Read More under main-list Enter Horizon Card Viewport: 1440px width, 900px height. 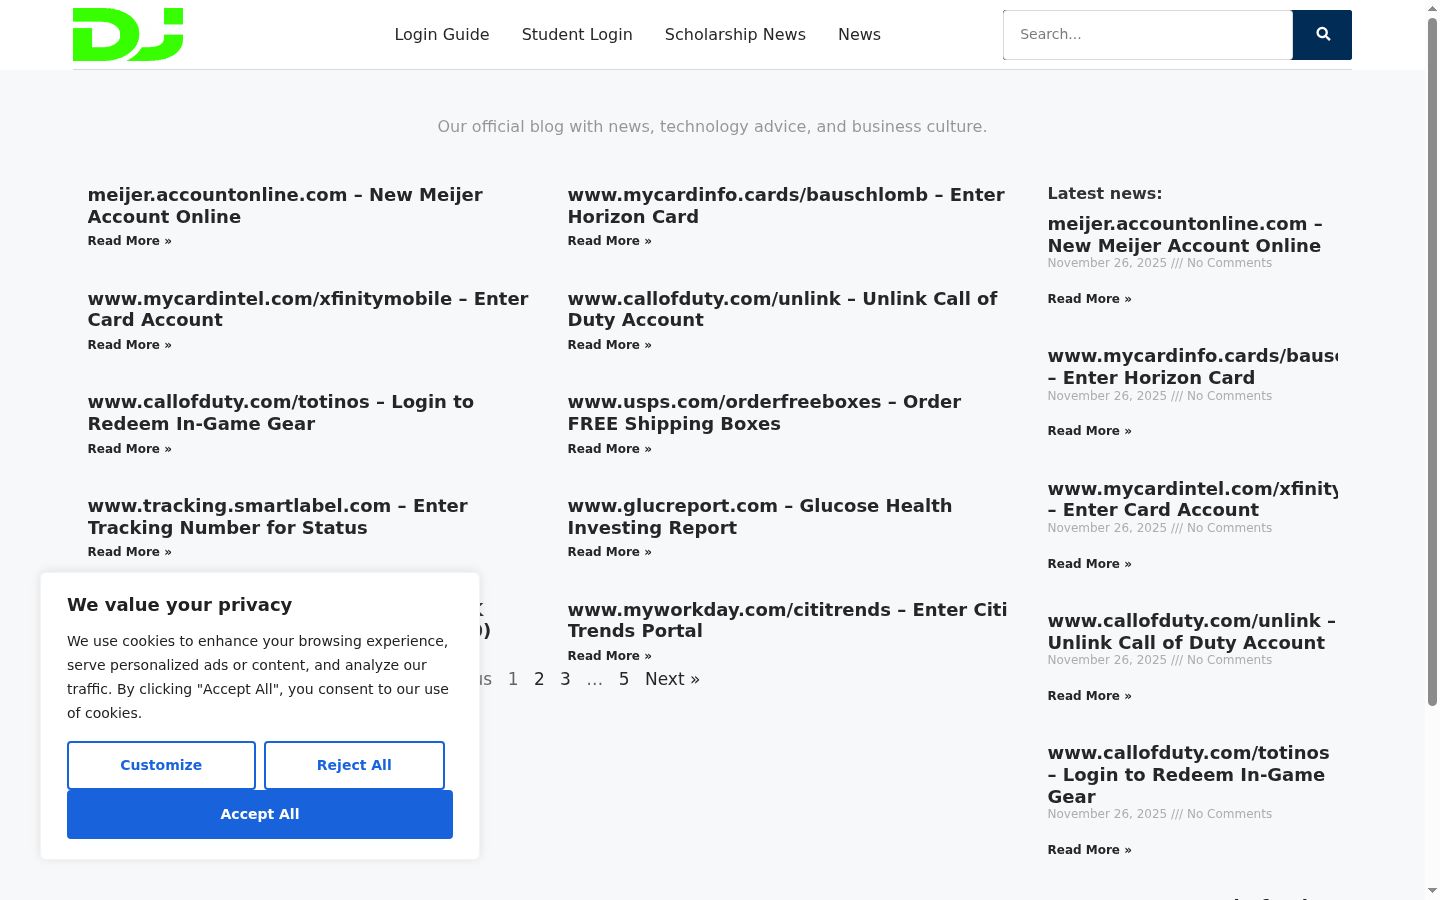coord(610,241)
